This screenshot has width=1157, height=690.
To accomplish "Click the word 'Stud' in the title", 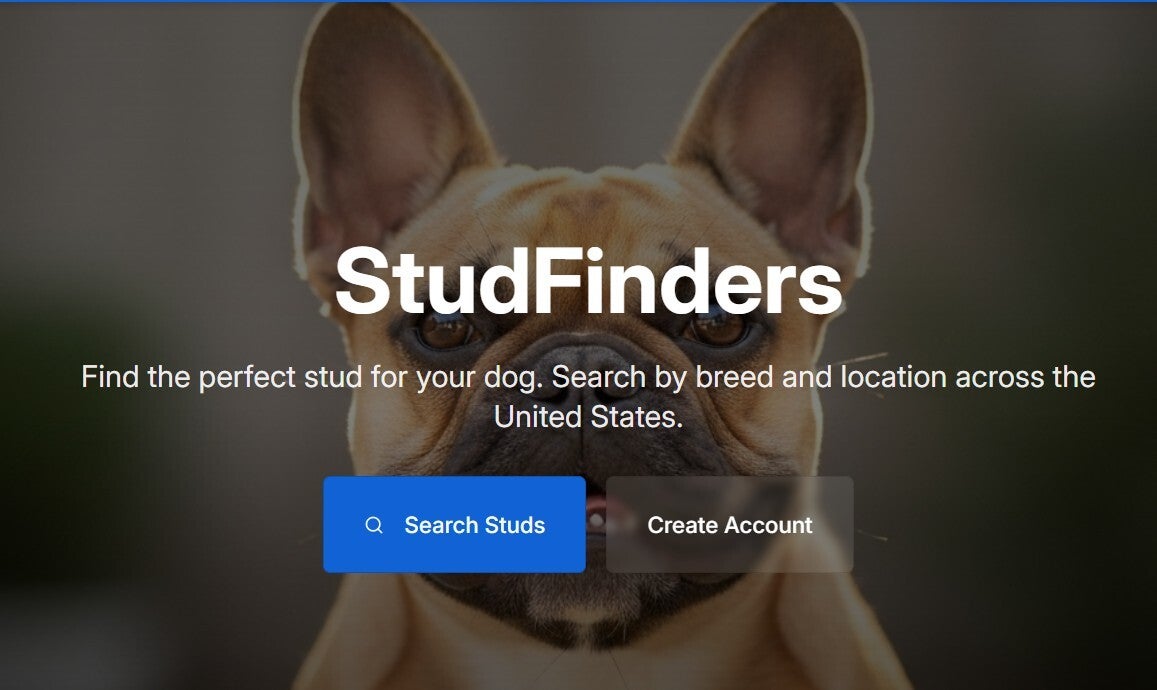I will pos(431,282).
